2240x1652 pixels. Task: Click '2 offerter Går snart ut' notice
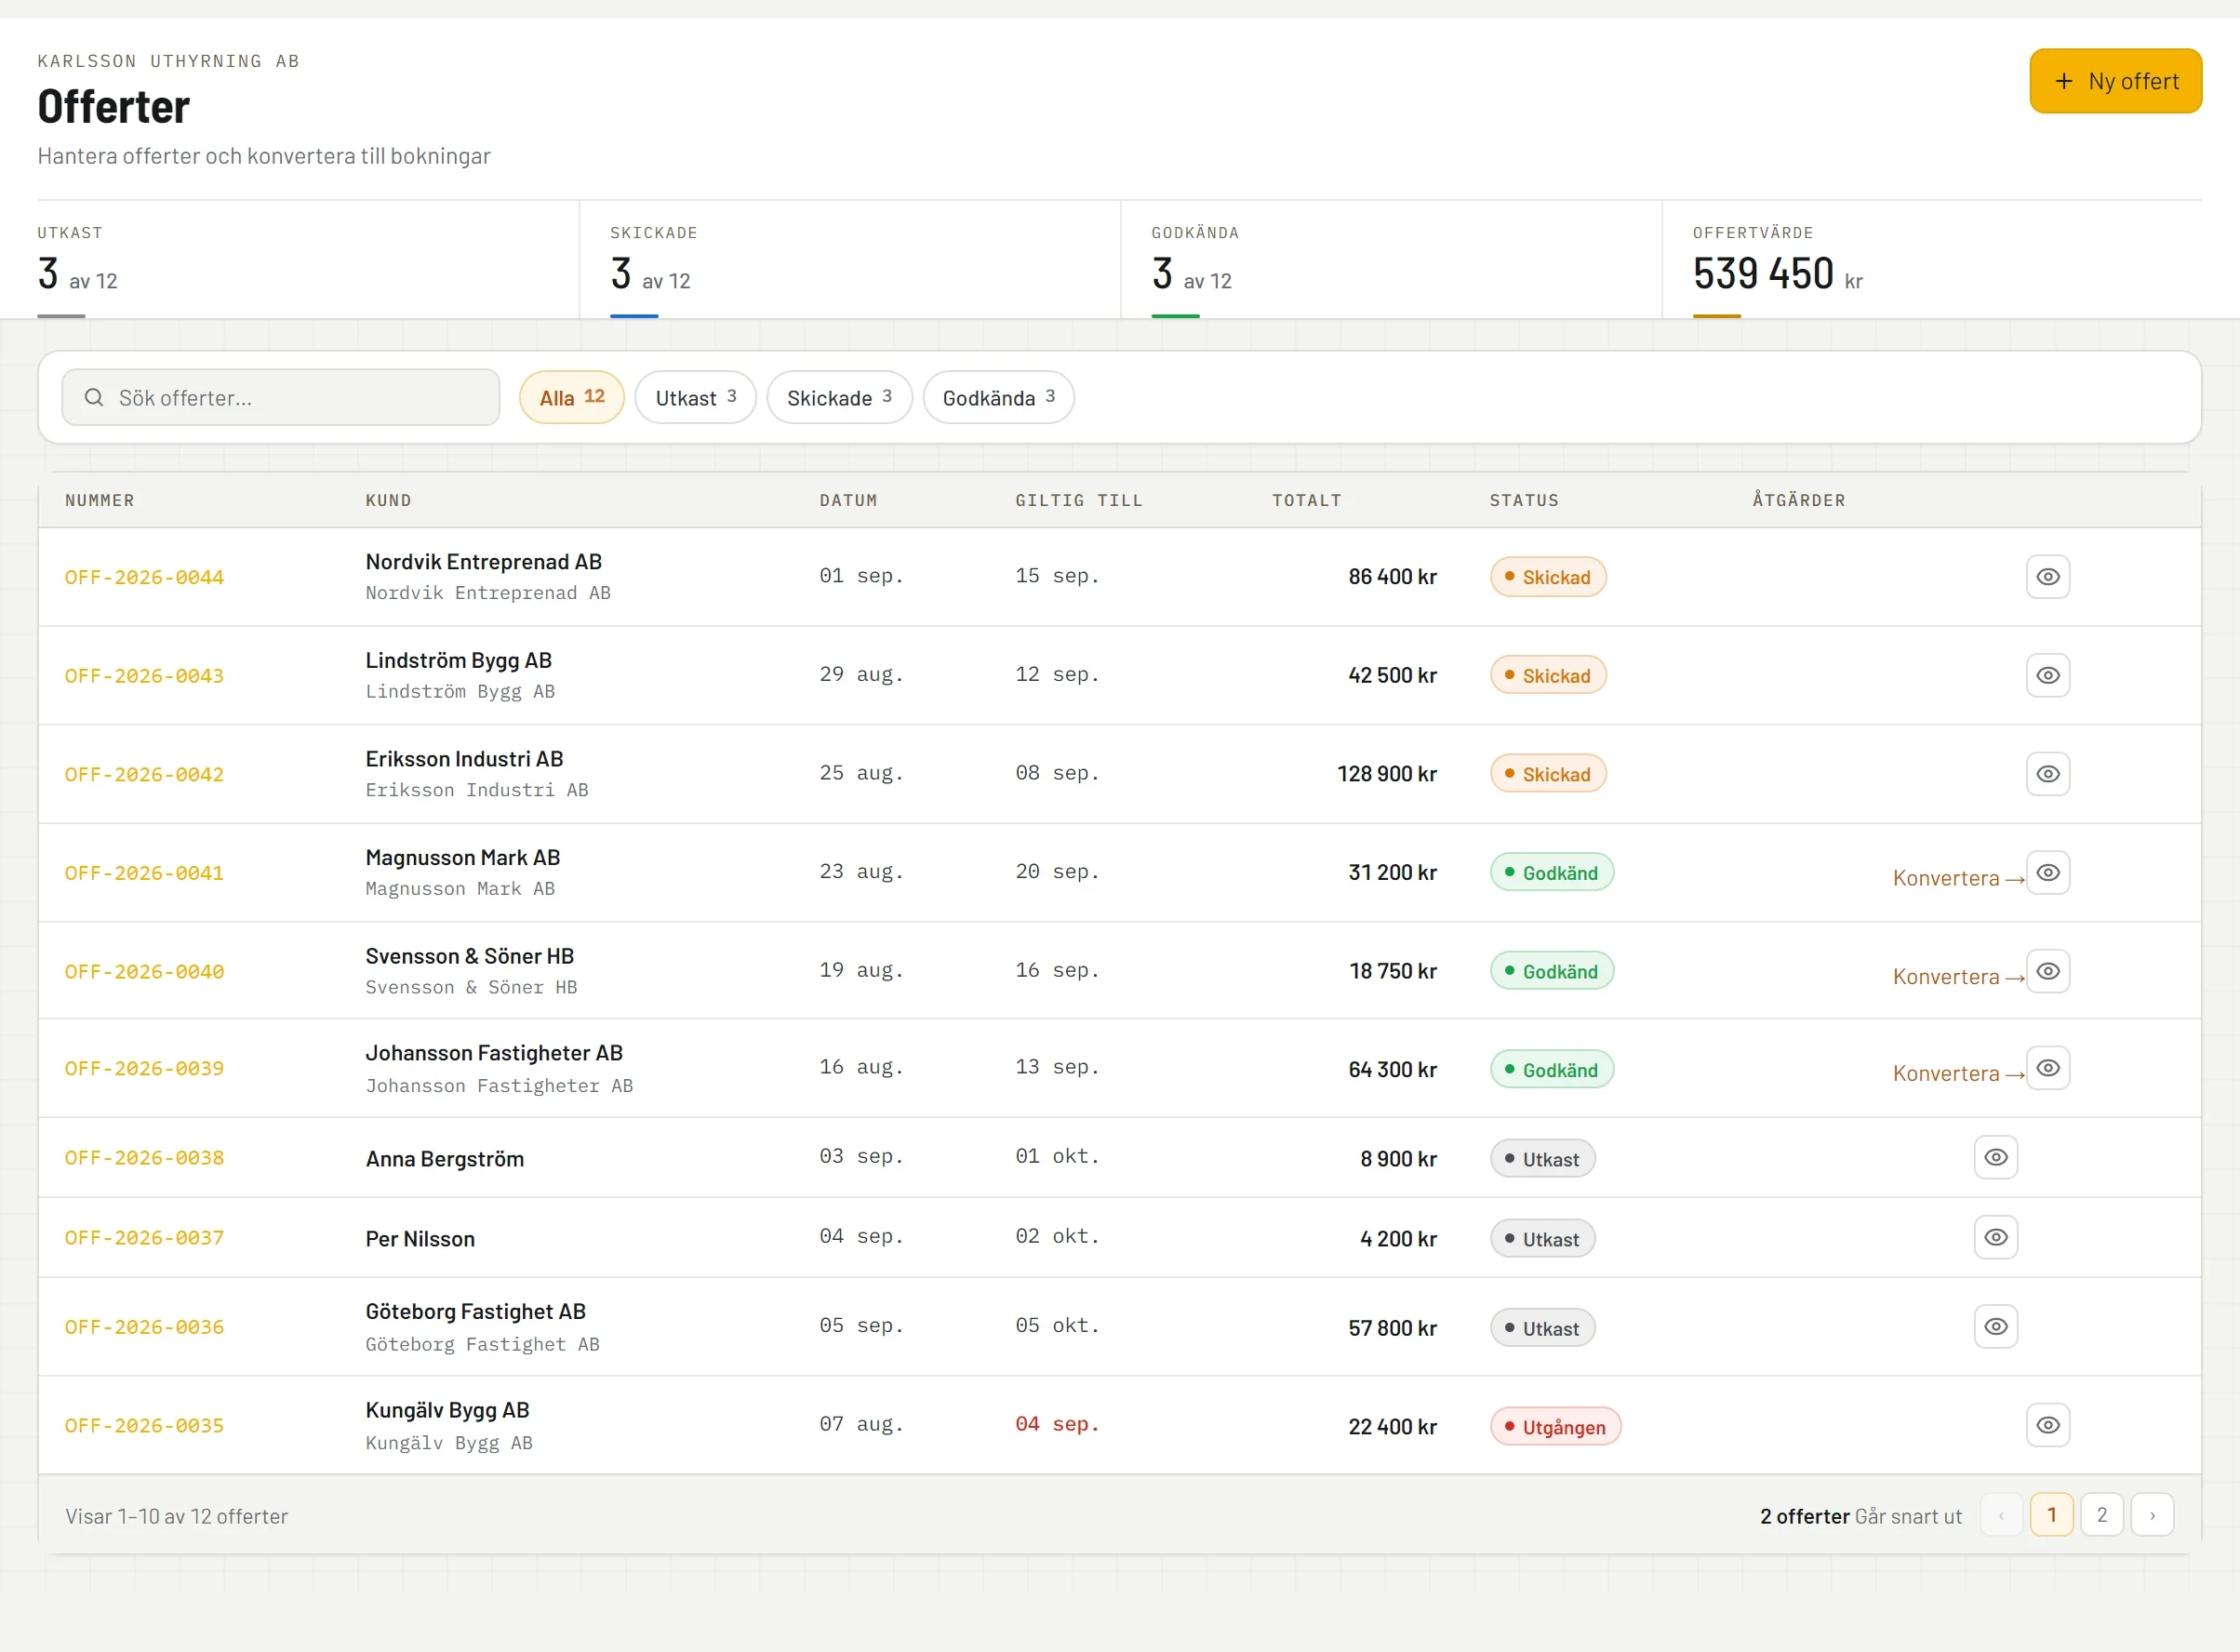(x=1860, y=1516)
